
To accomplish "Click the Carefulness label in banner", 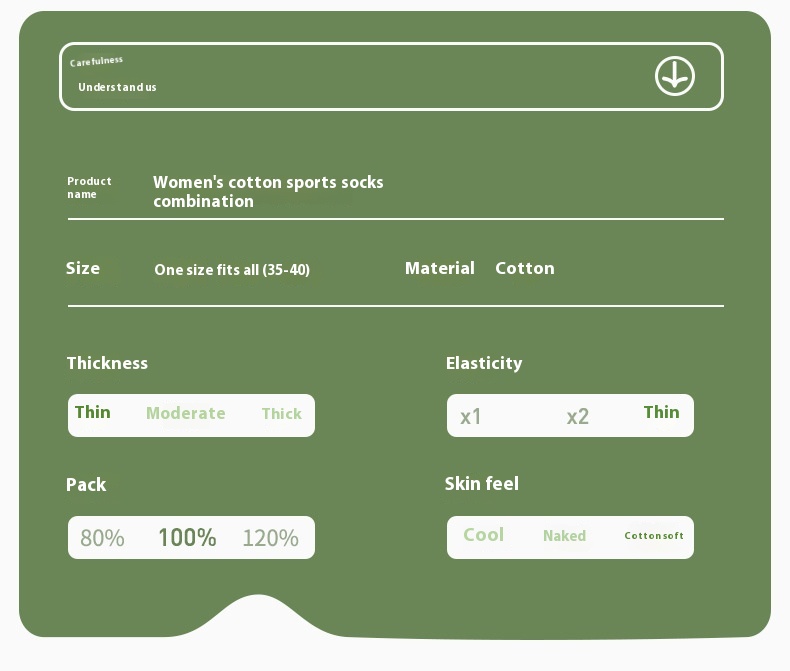I will 96,62.
